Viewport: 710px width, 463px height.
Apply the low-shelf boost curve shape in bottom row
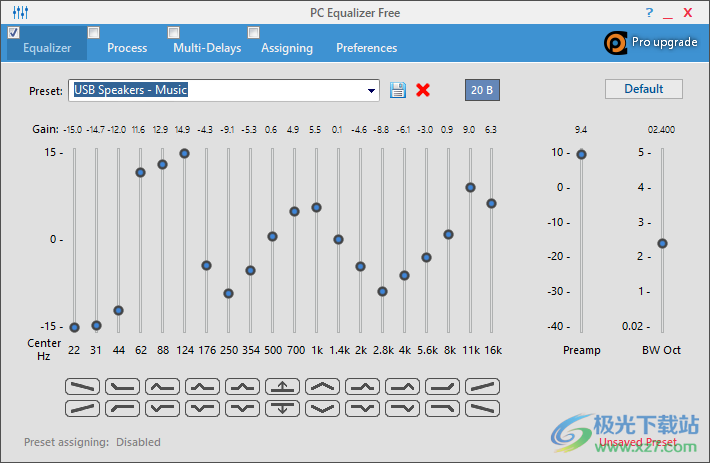[x=122, y=409]
